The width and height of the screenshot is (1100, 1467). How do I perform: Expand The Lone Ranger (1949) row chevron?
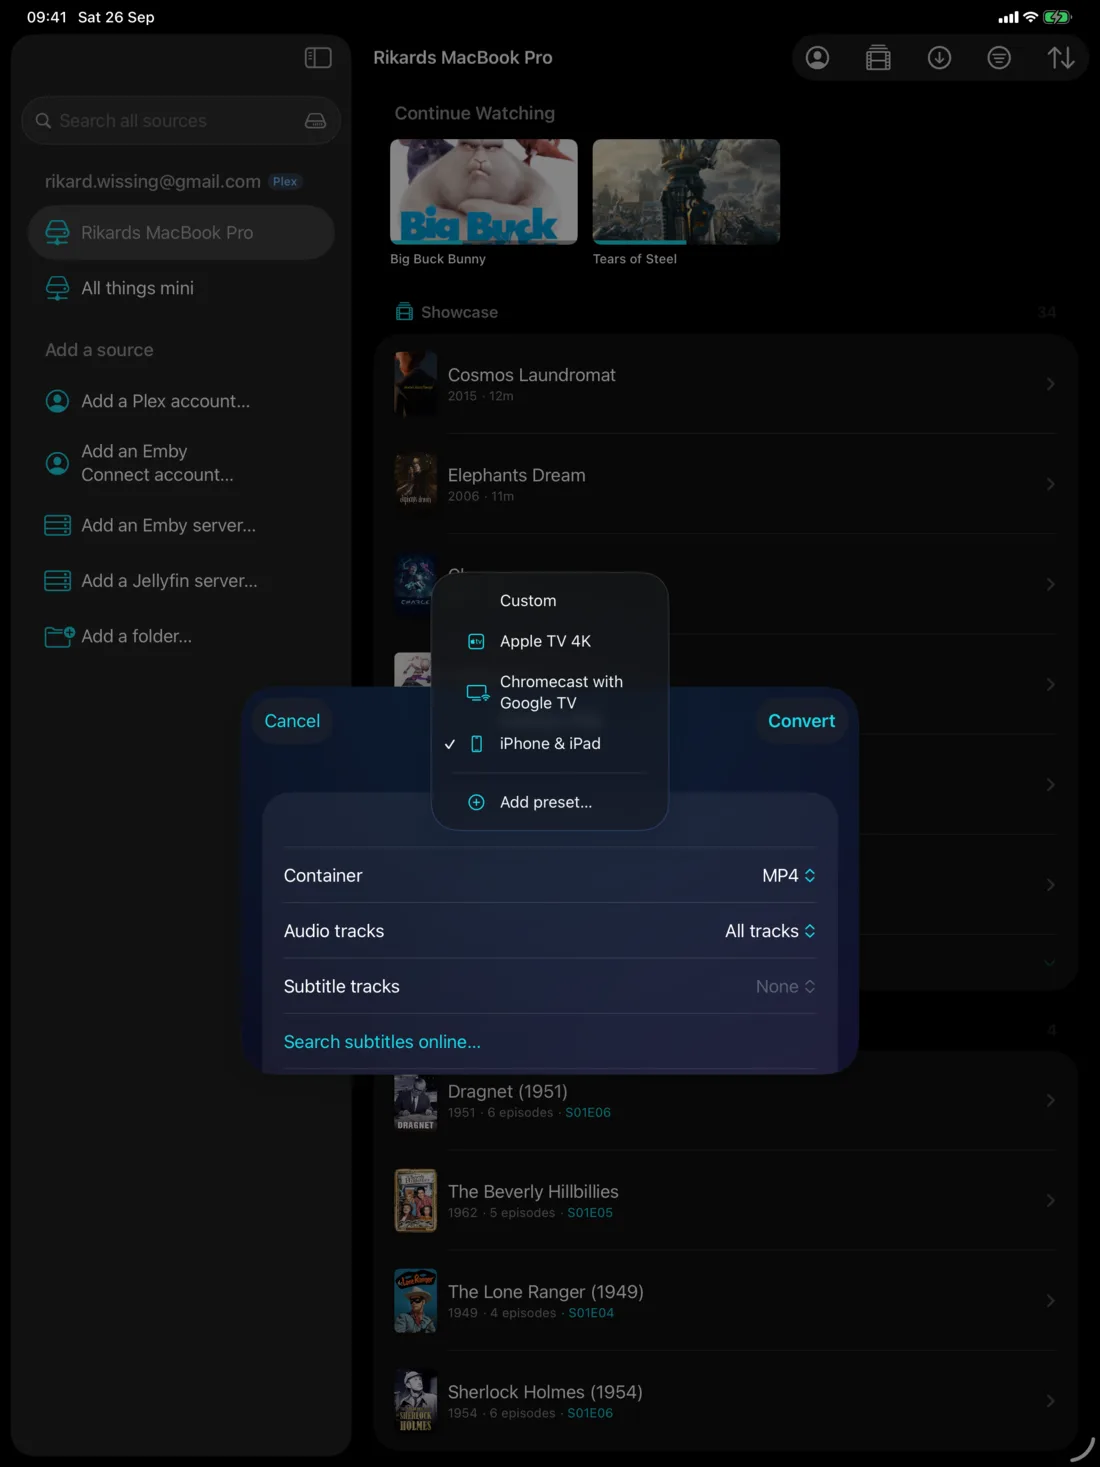pyautogui.click(x=1050, y=1301)
